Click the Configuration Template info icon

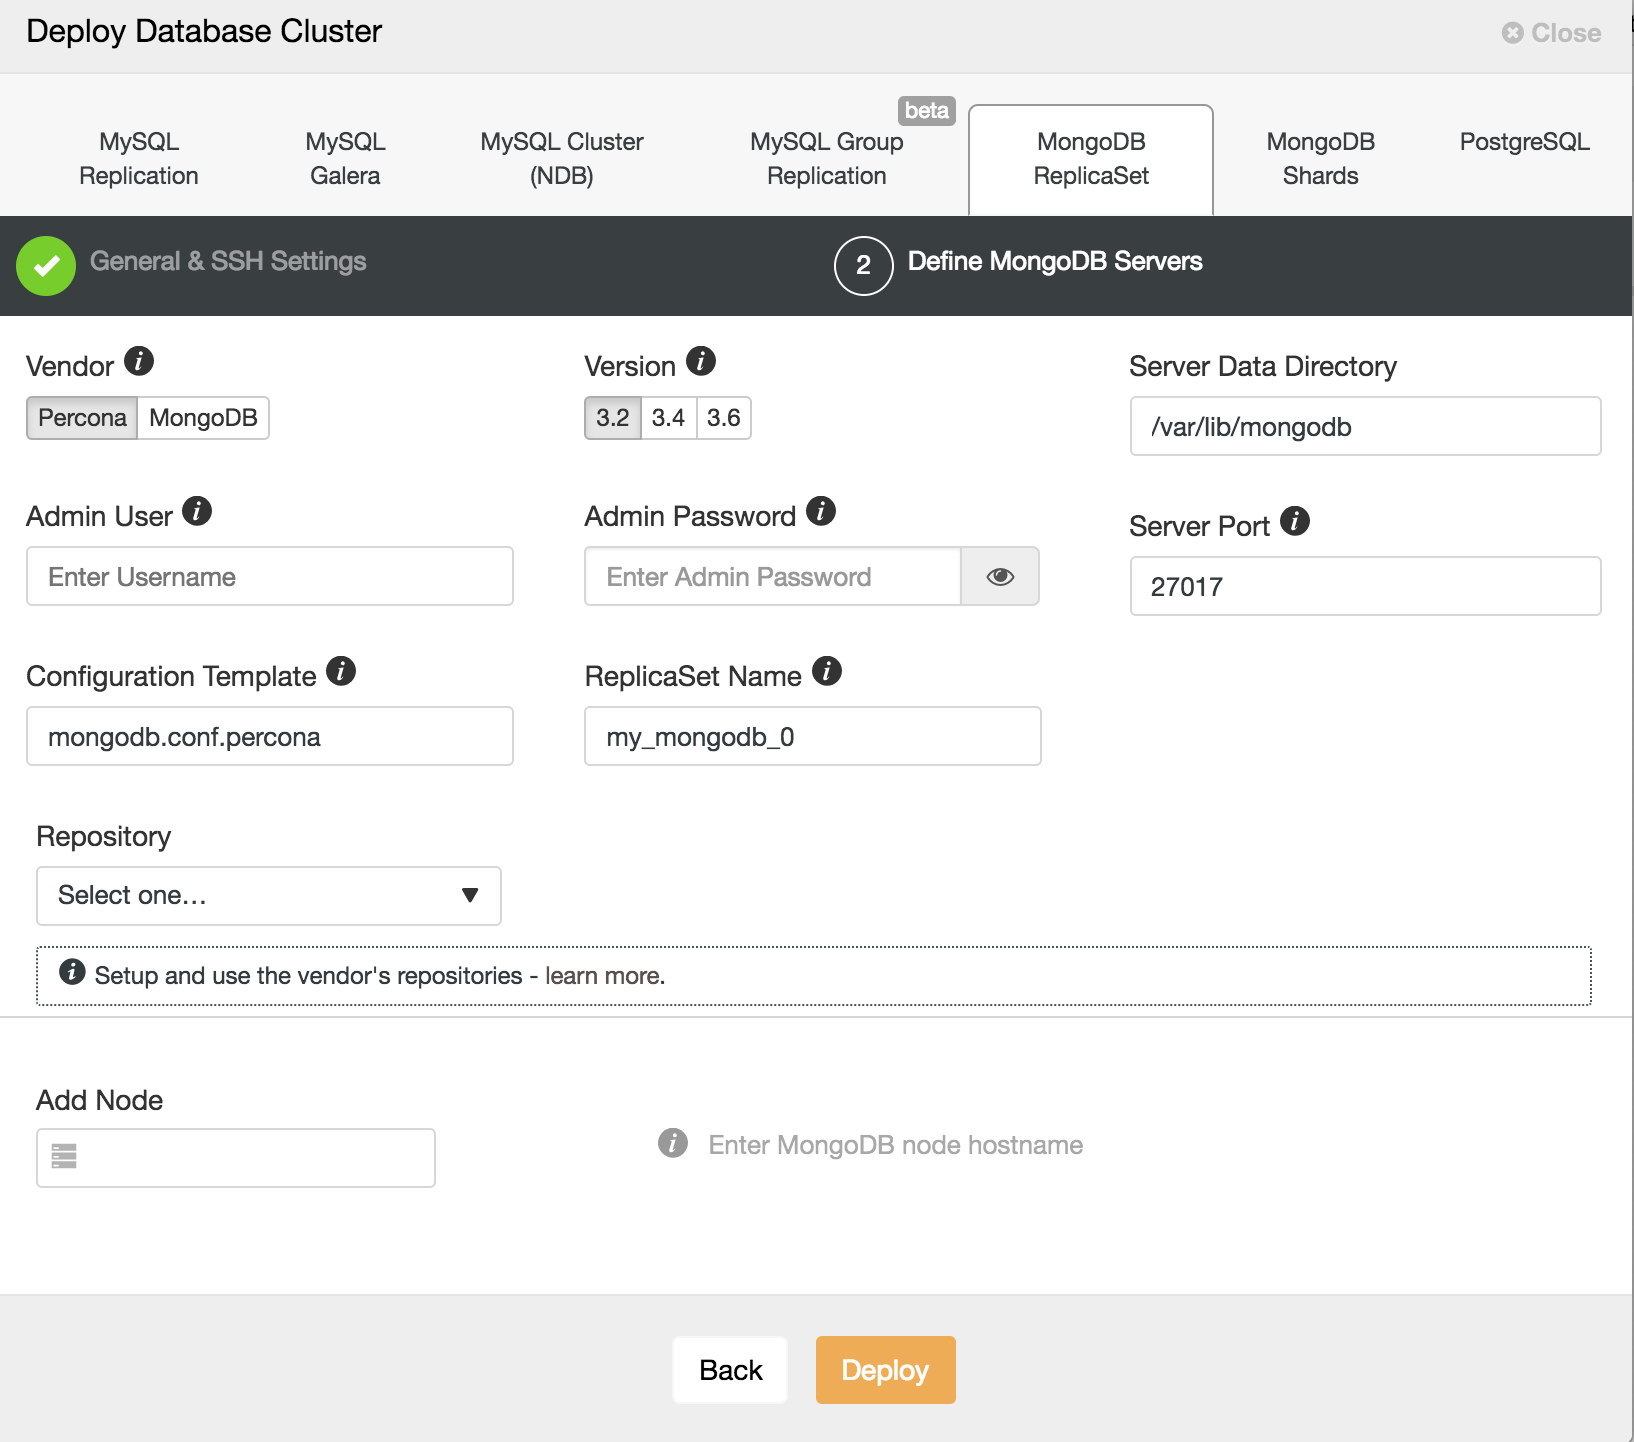pyautogui.click(x=341, y=671)
